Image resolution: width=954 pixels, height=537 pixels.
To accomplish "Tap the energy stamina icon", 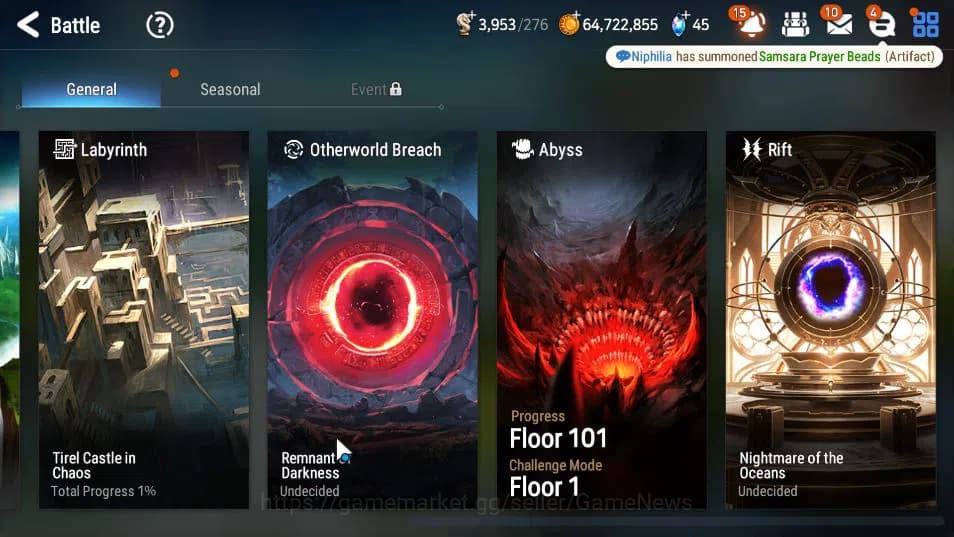I will click(x=465, y=24).
